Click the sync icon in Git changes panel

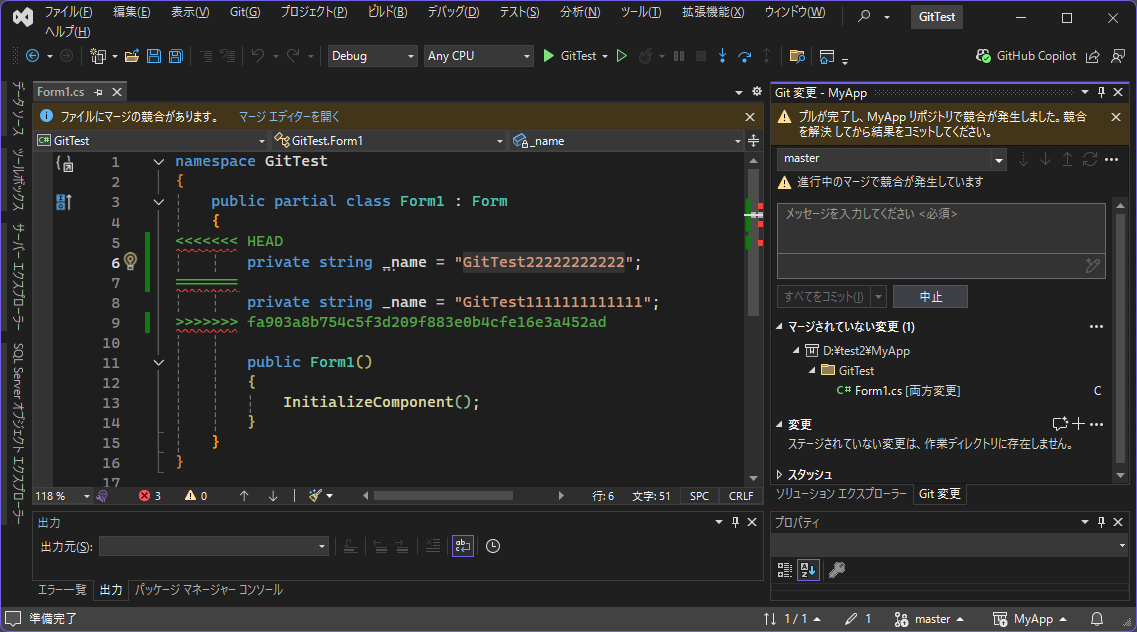[1089, 159]
